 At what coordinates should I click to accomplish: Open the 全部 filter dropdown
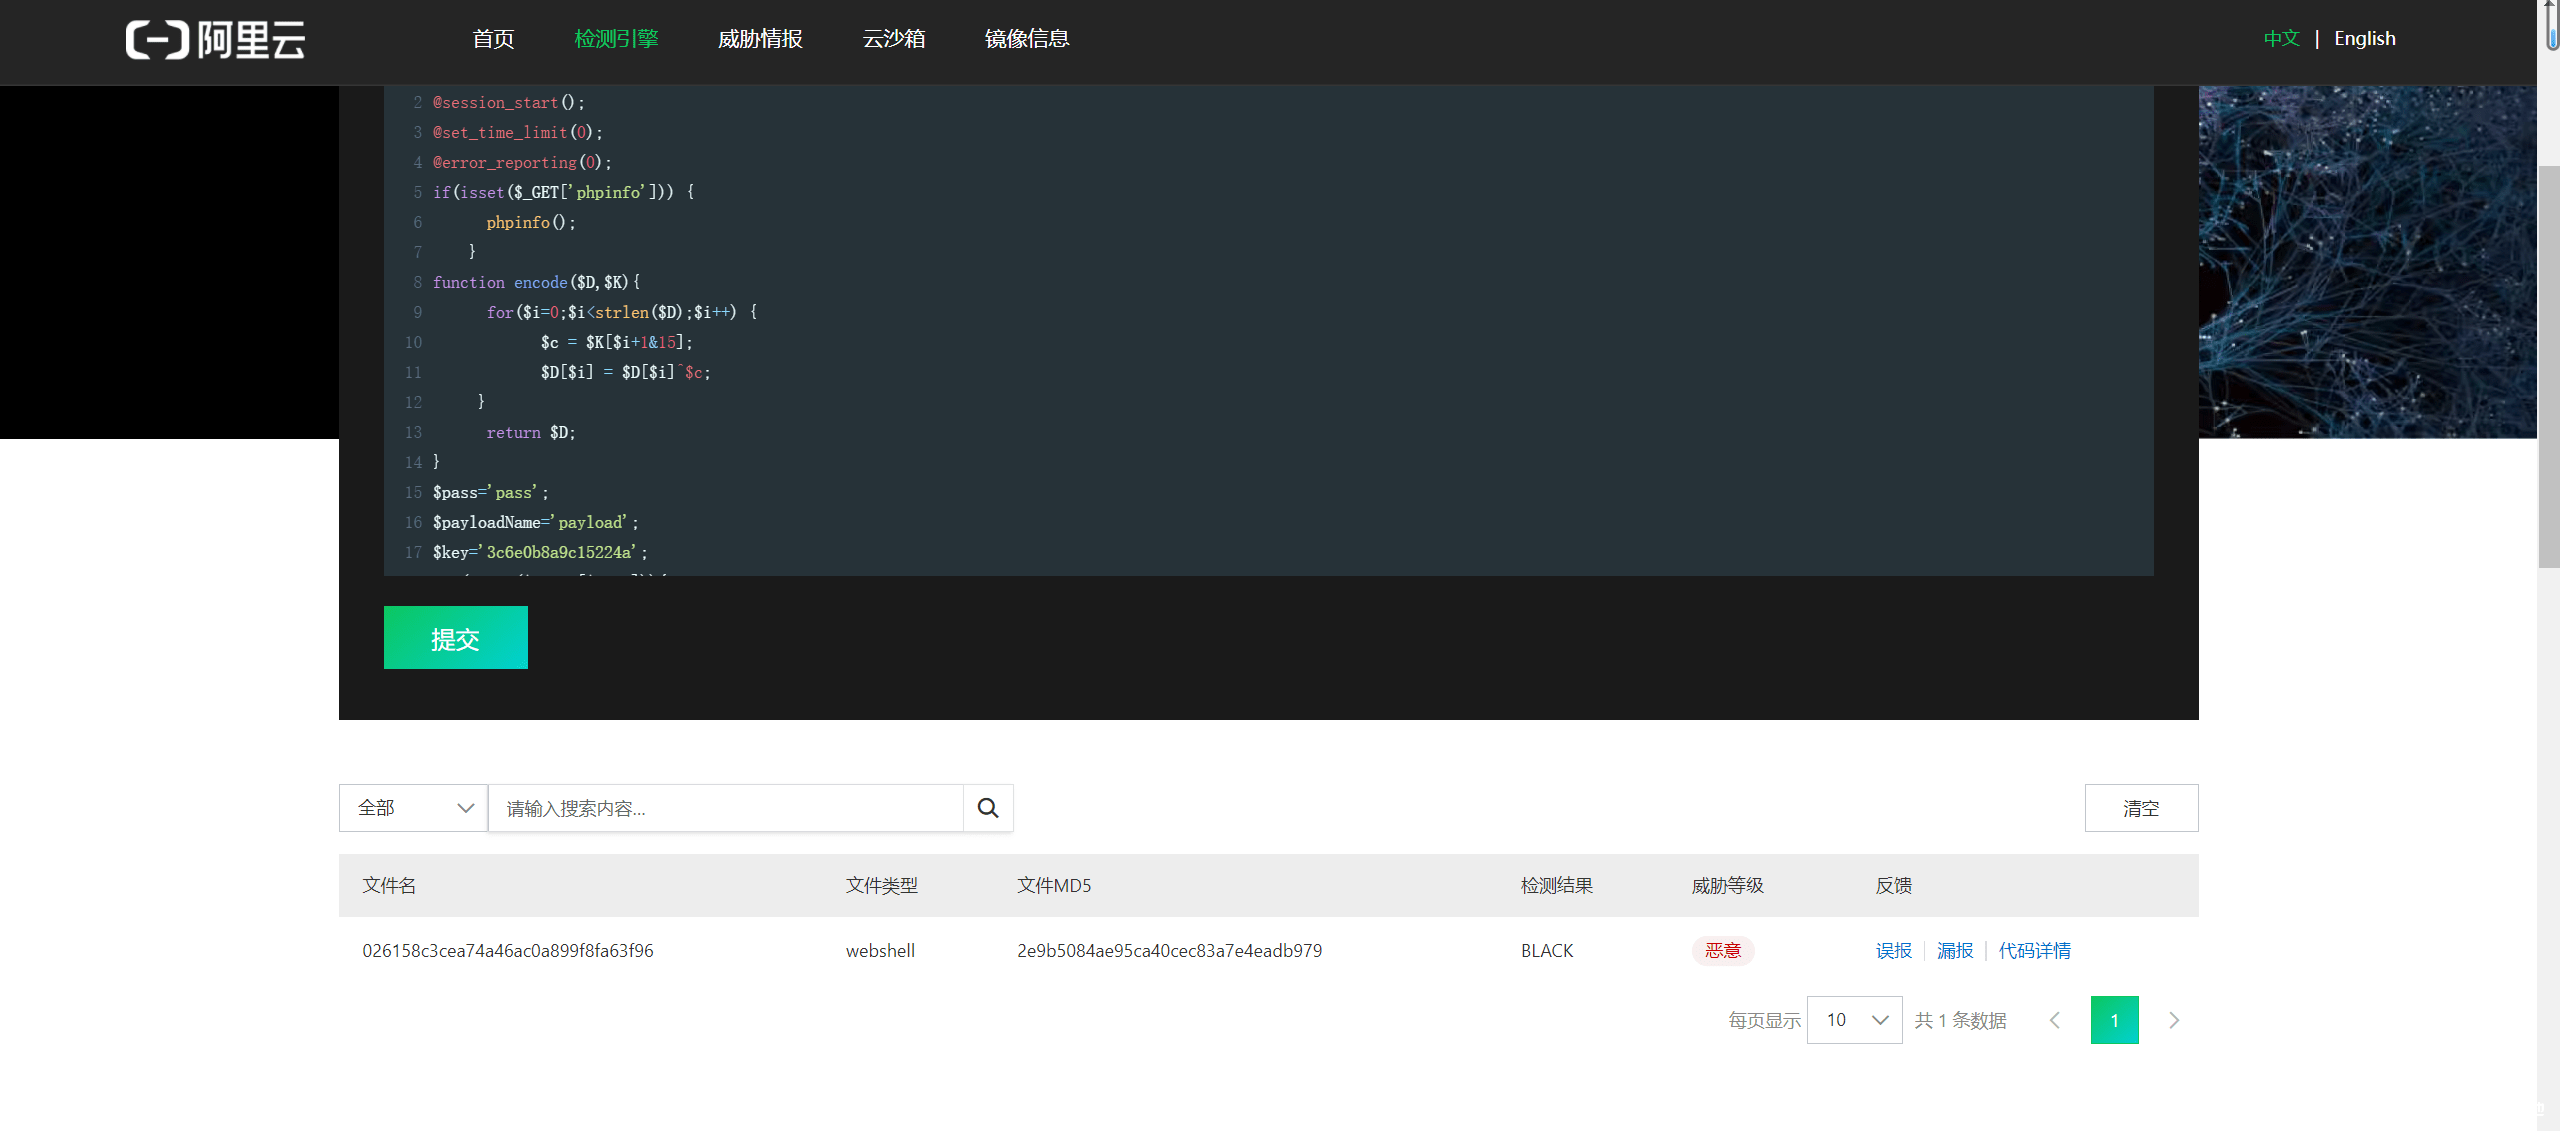413,808
